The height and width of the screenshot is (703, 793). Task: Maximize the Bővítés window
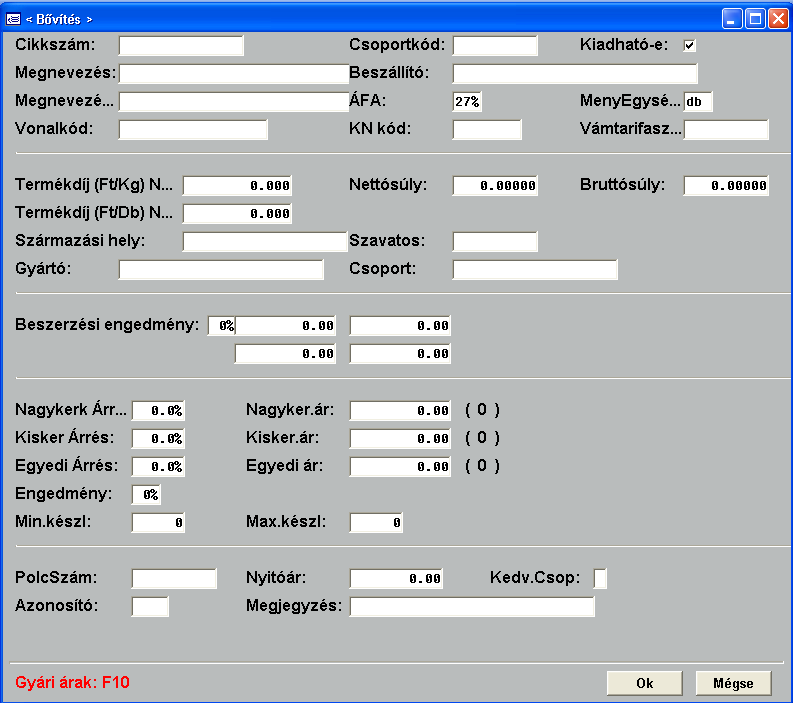tap(755, 19)
